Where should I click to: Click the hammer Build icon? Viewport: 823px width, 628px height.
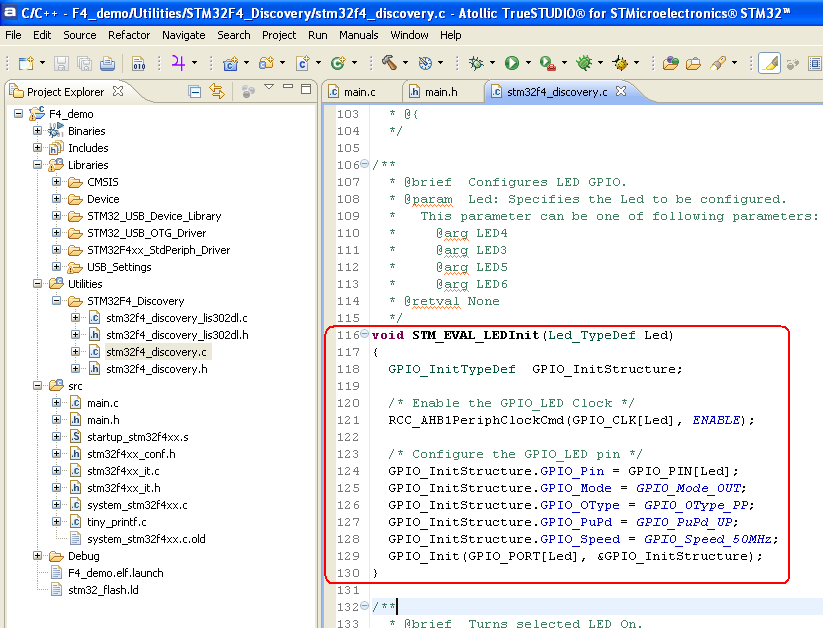pos(389,63)
